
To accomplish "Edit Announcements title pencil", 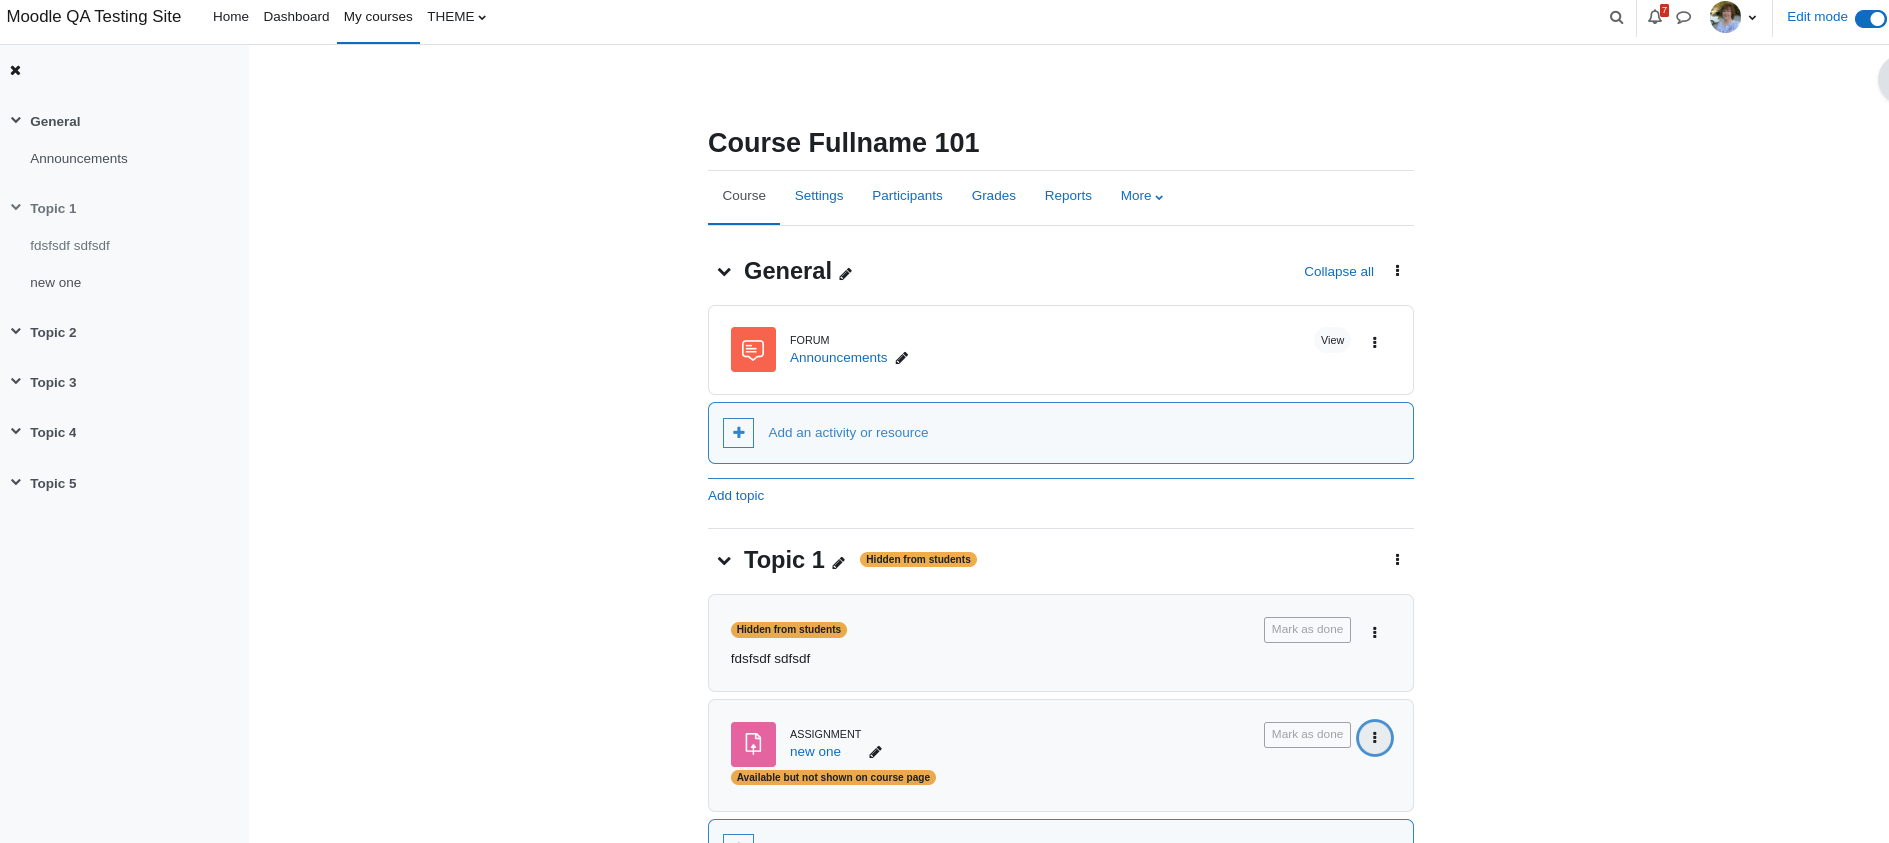I will [902, 358].
